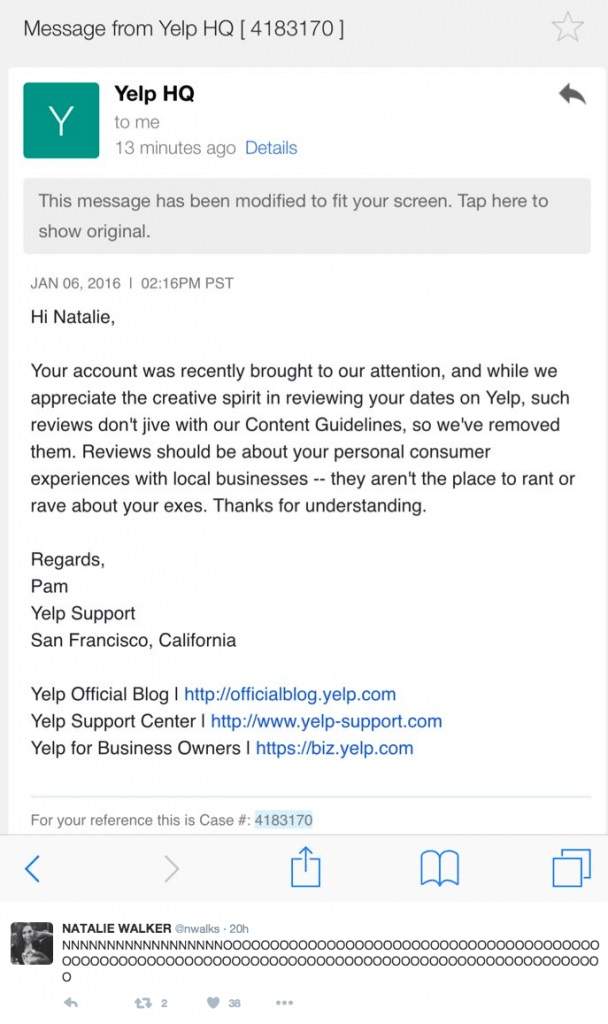Screen dimensions: 608x1024
Task: Tap banner to show original message
Action: (306, 215)
